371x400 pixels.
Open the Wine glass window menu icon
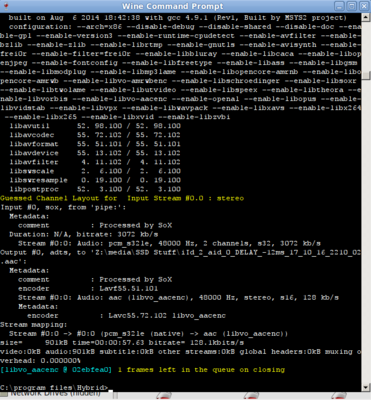(x=5, y=6)
